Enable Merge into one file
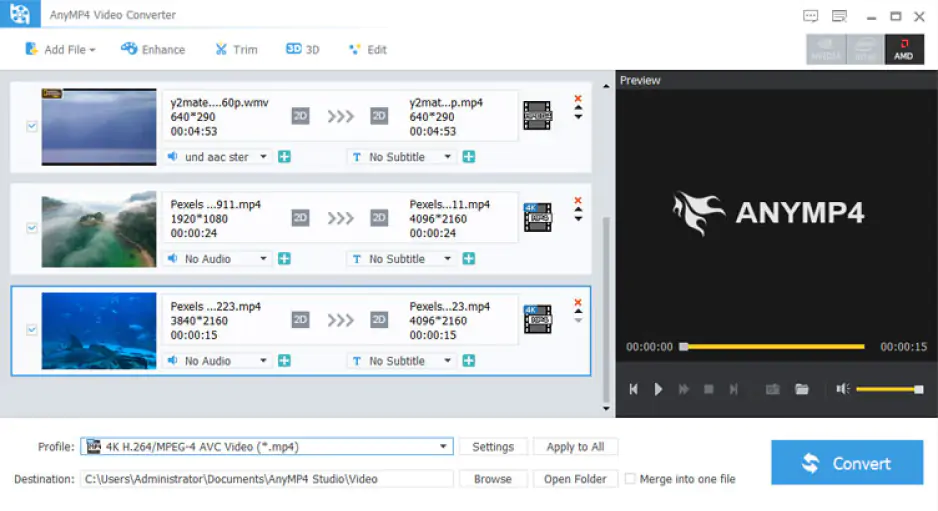Image resolution: width=938 pixels, height=511 pixels. tap(630, 479)
